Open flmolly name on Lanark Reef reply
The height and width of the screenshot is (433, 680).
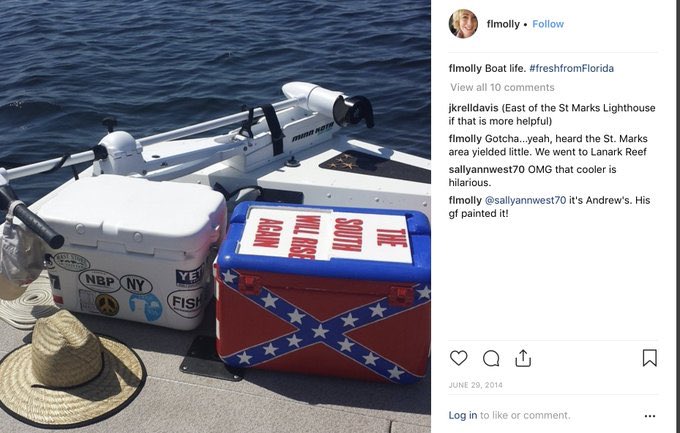pyautogui.click(x=465, y=139)
